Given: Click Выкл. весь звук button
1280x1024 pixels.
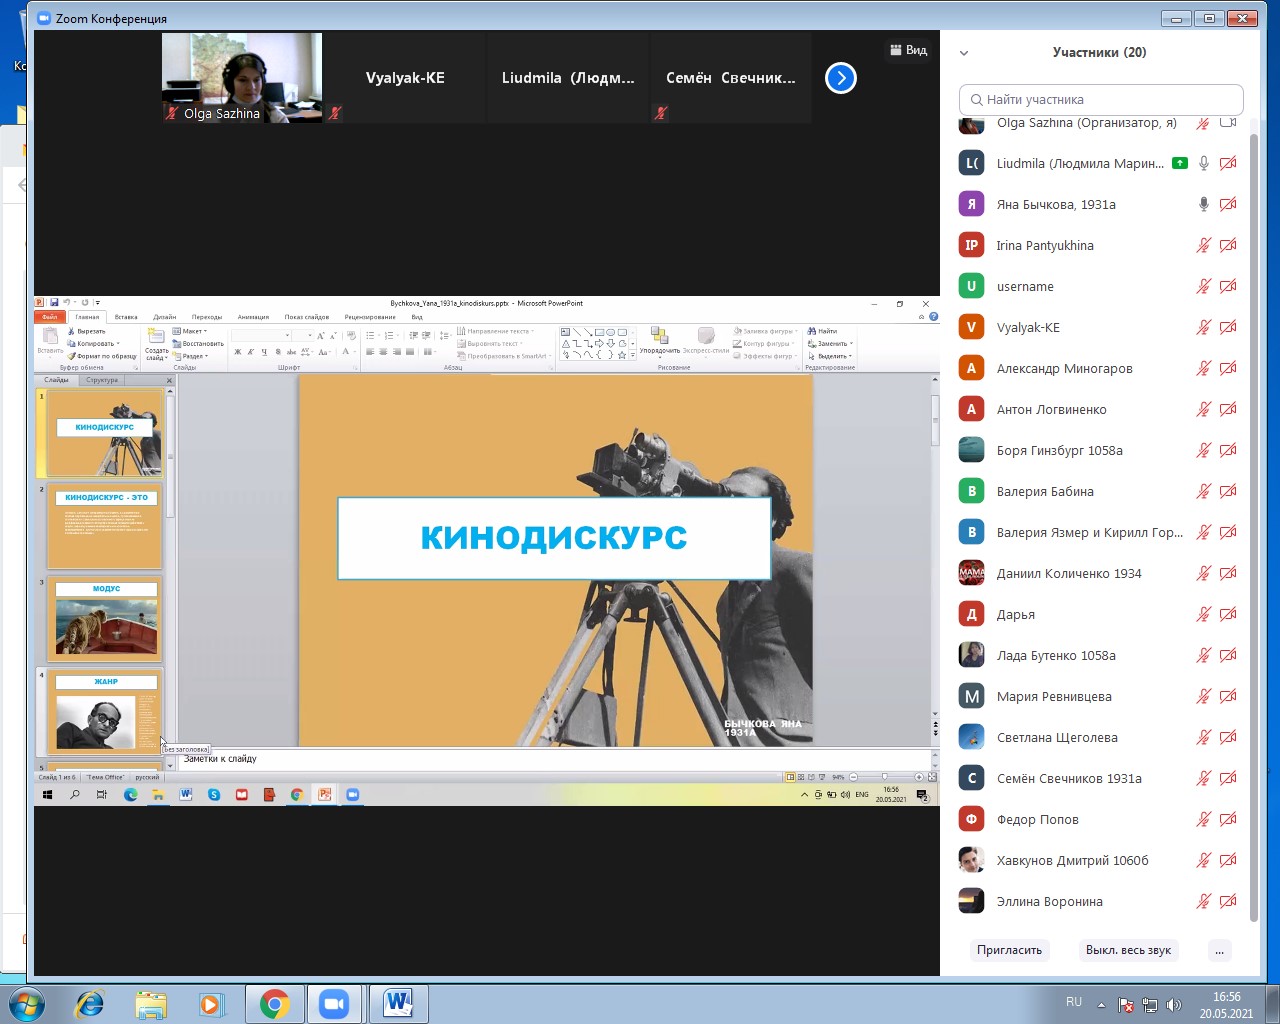Looking at the screenshot, I should click(x=1128, y=950).
